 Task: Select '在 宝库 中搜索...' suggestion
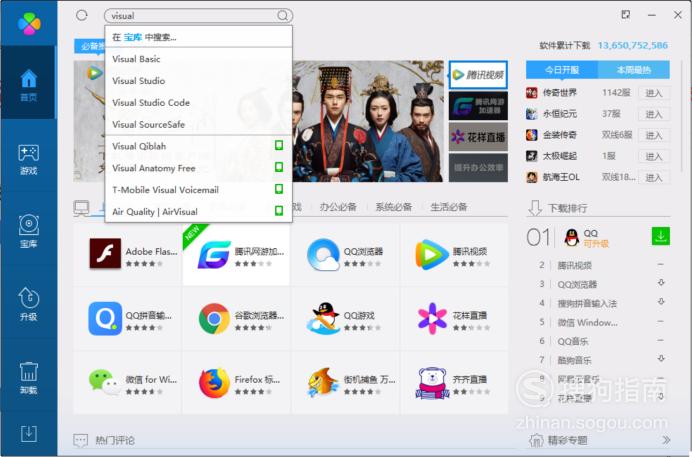click(x=199, y=37)
